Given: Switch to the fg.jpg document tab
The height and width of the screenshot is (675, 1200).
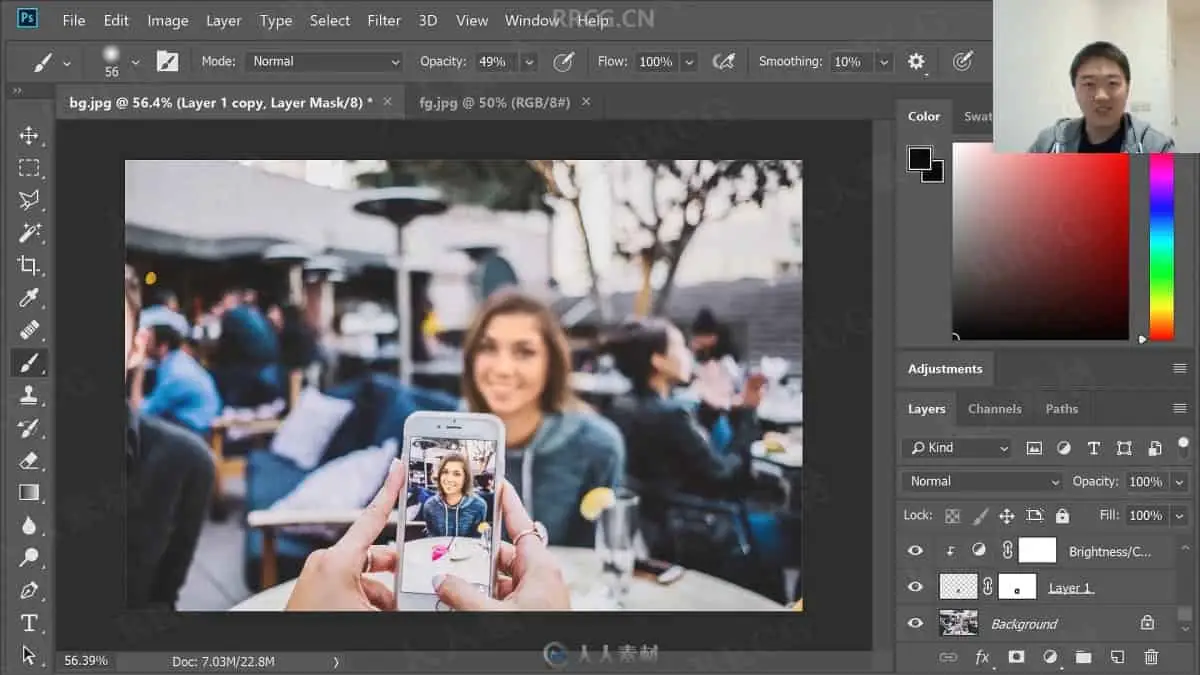Looking at the screenshot, I should [495, 102].
